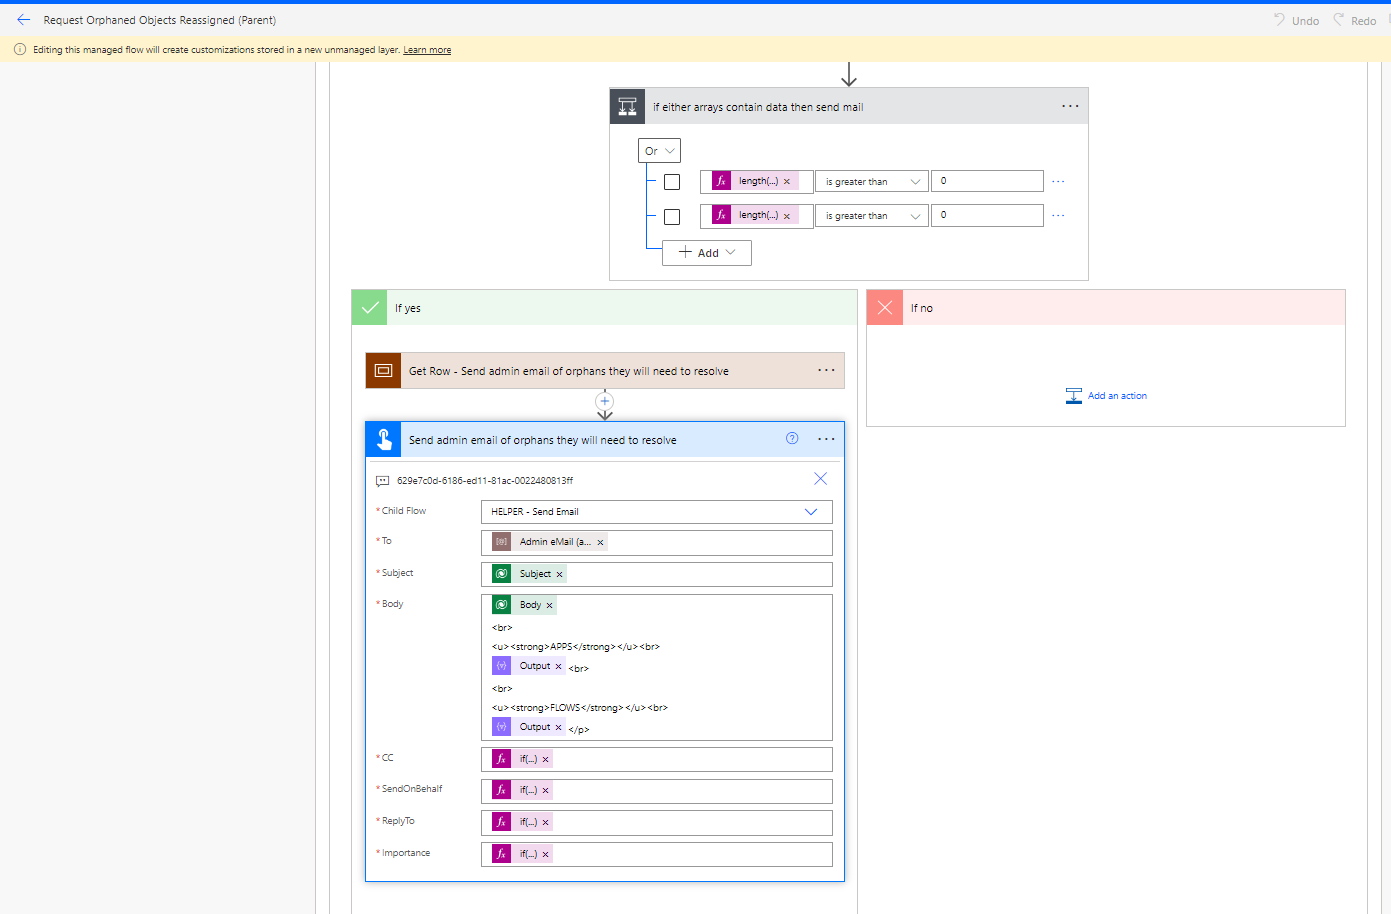Open the Or logic operator dropdown
1391x914 pixels.
click(659, 150)
